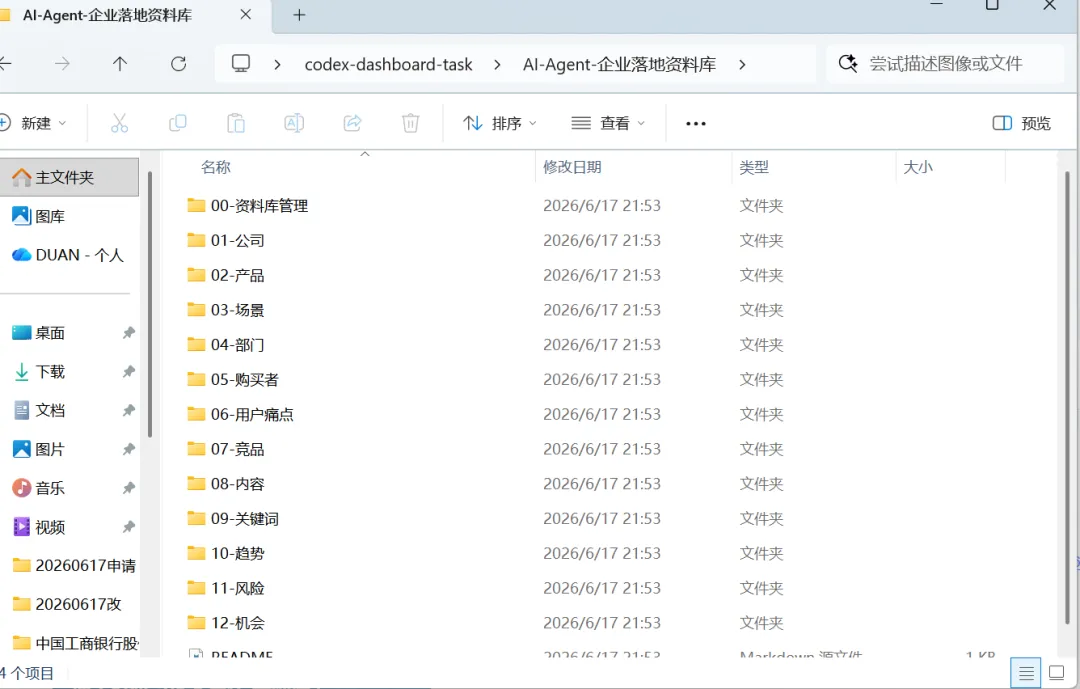Click codex-dashboard-task breadcrumb
Viewport: 1080px width, 689px height.
pos(388,64)
